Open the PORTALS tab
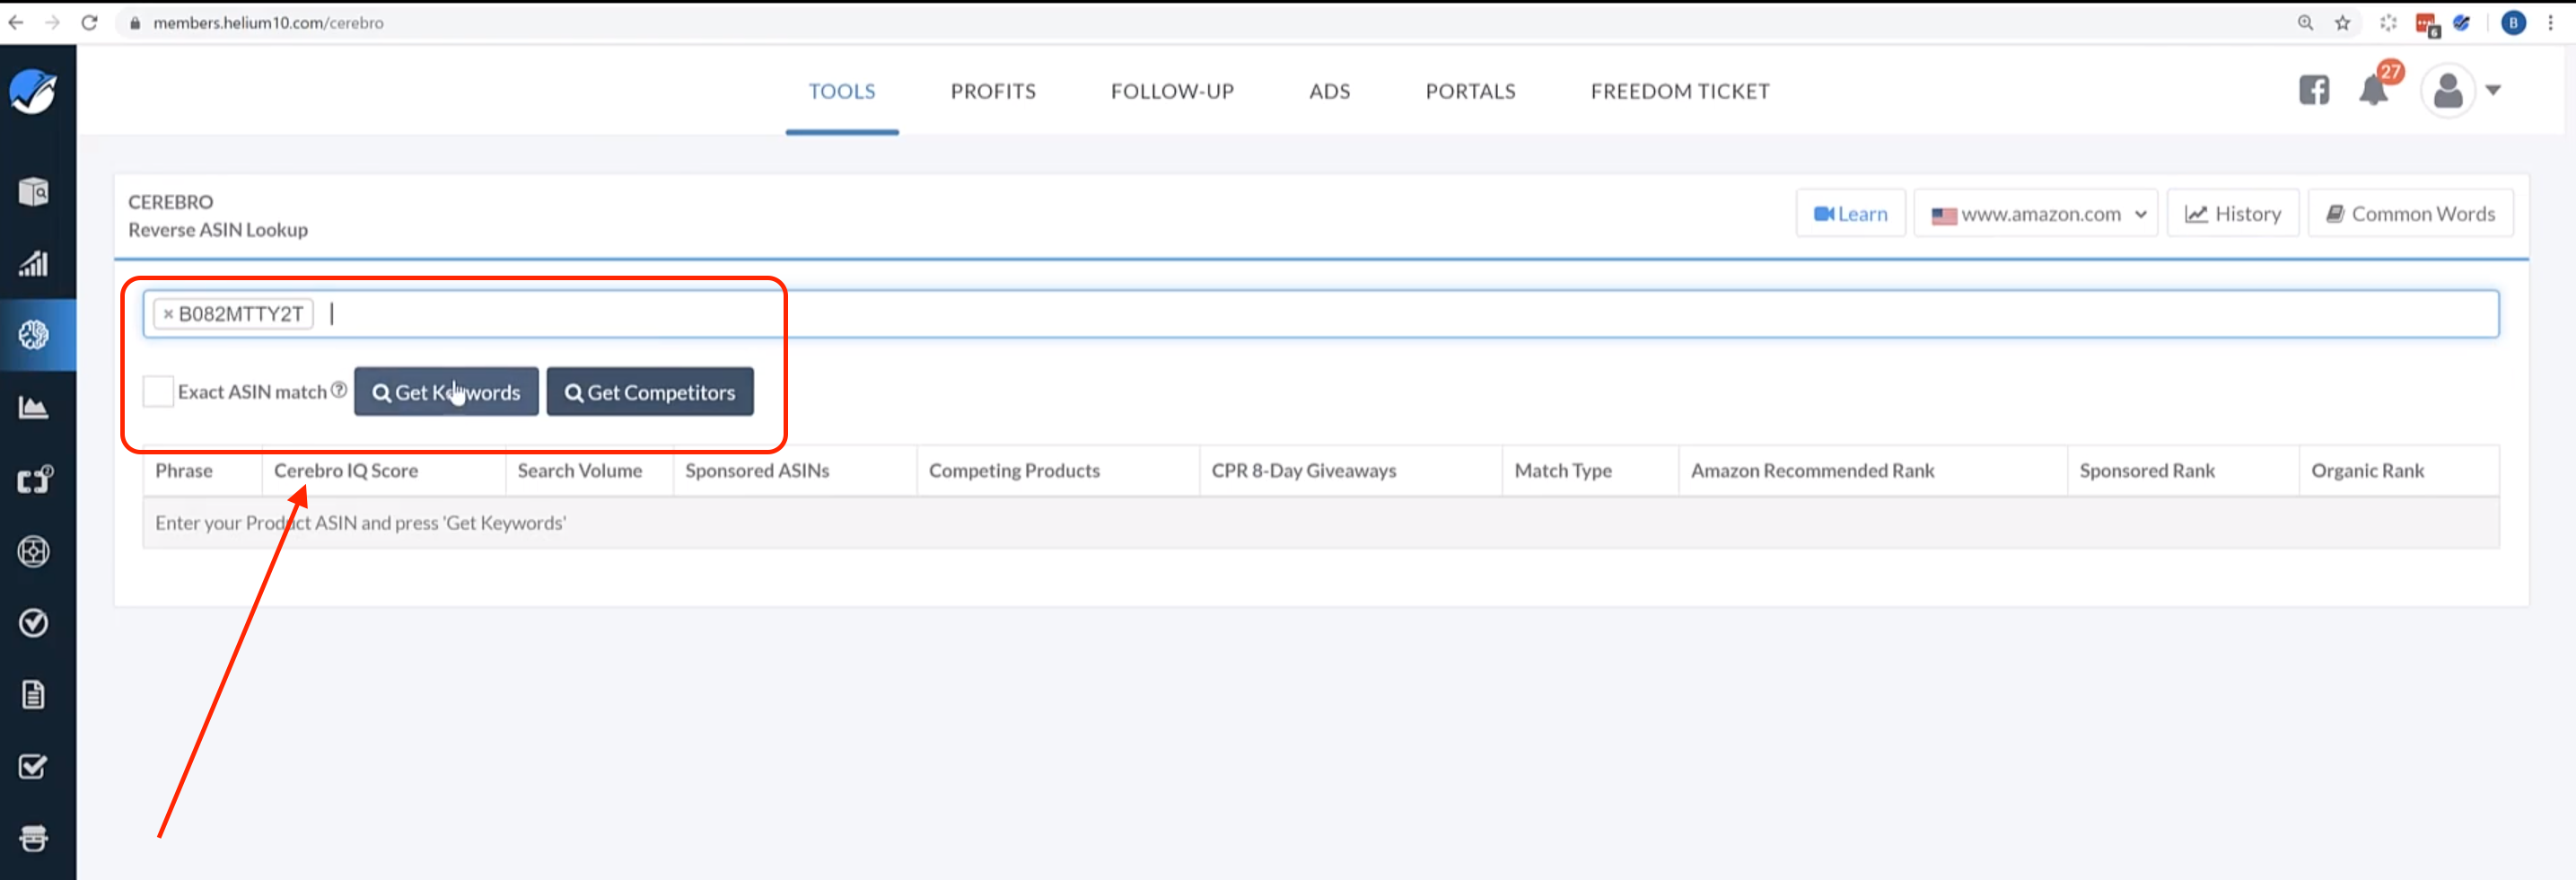Image resolution: width=2576 pixels, height=880 pixels. coord(1470,91)
